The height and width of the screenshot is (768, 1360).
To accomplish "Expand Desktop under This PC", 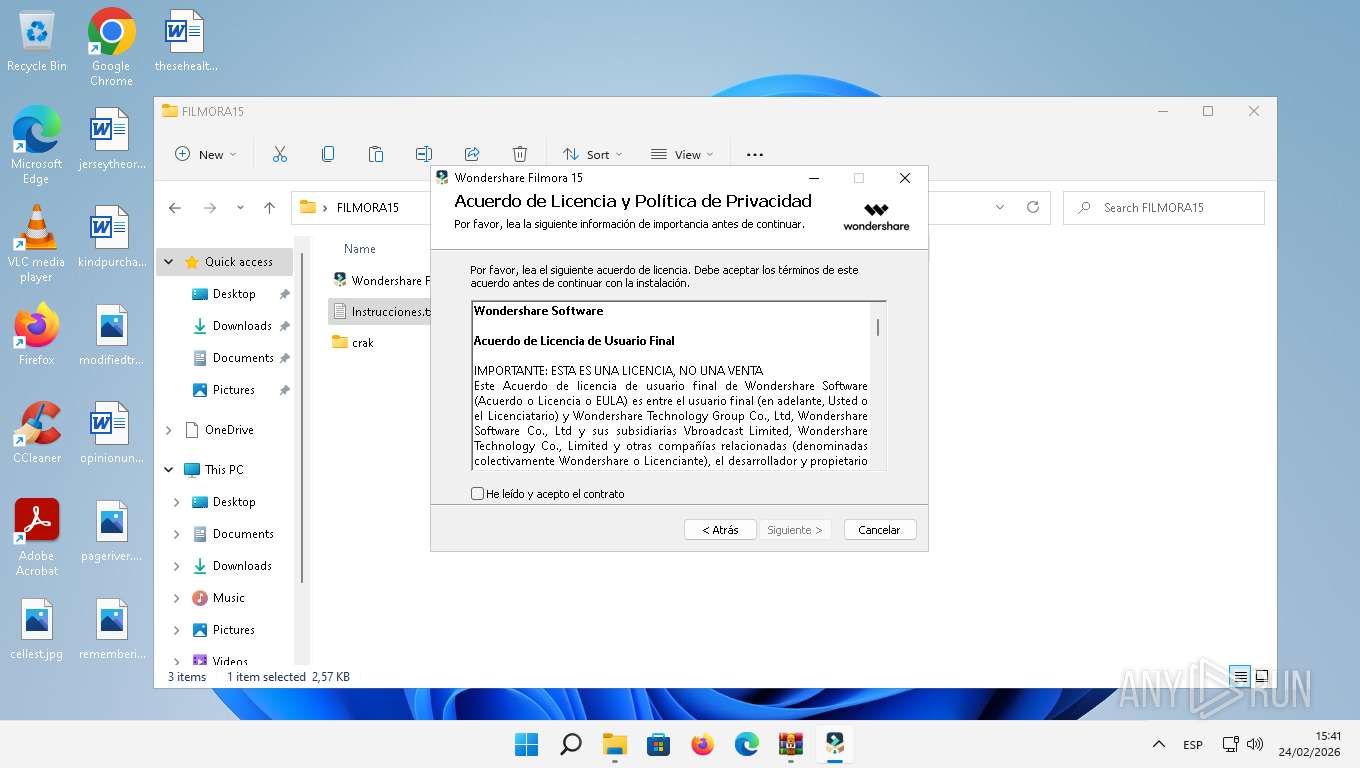I will click(x=177, y=502).
